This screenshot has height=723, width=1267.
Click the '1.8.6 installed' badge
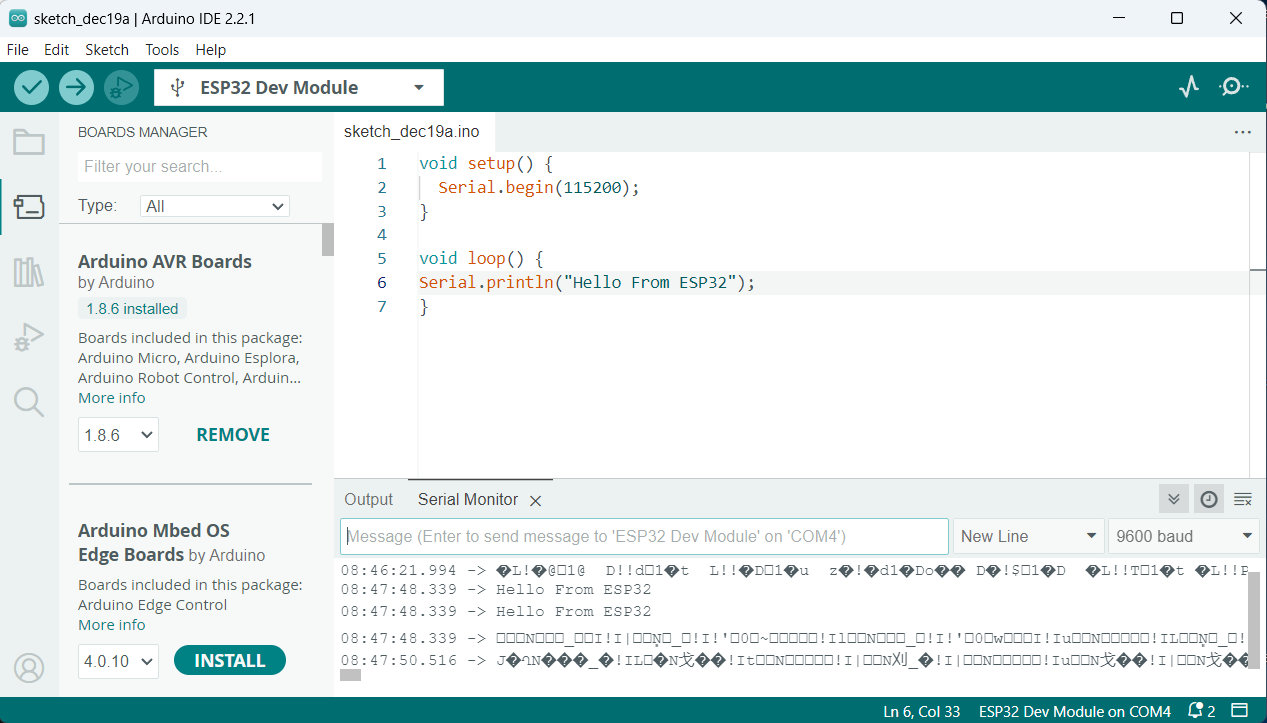coord(132,309)
